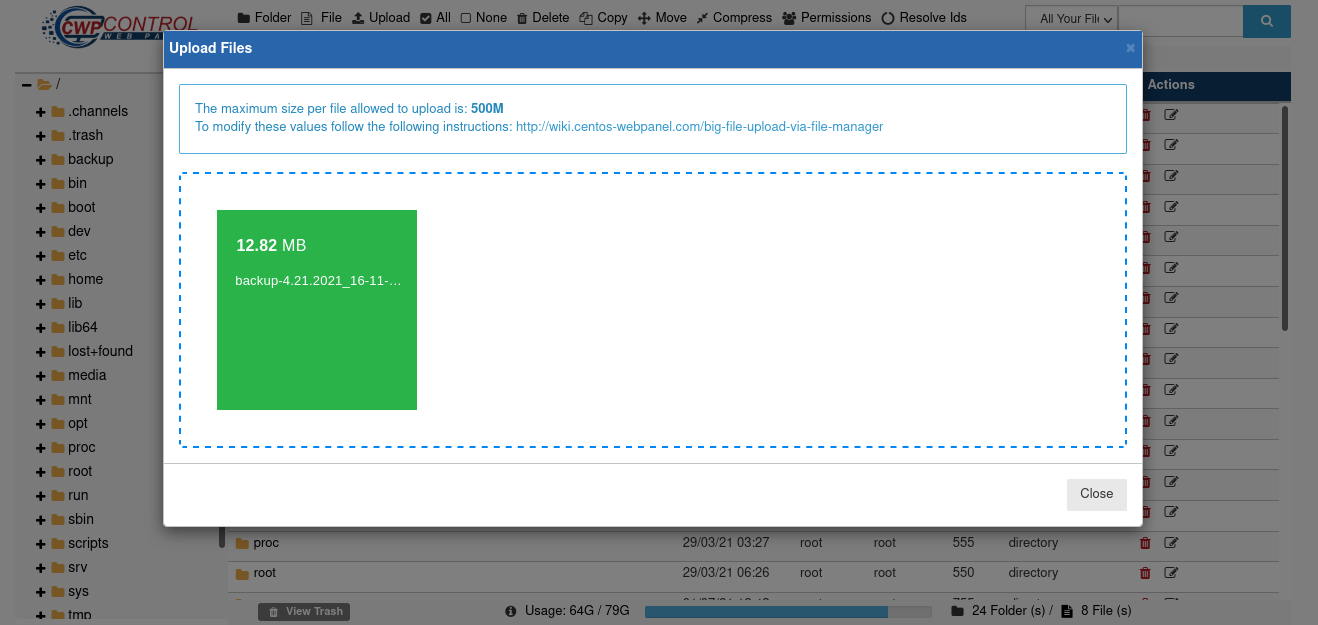Image resolution: width=1318 pixels, height=625 pixels.
Task: Click the Resolve Ids toolbar button
Action: coord(924,18)
